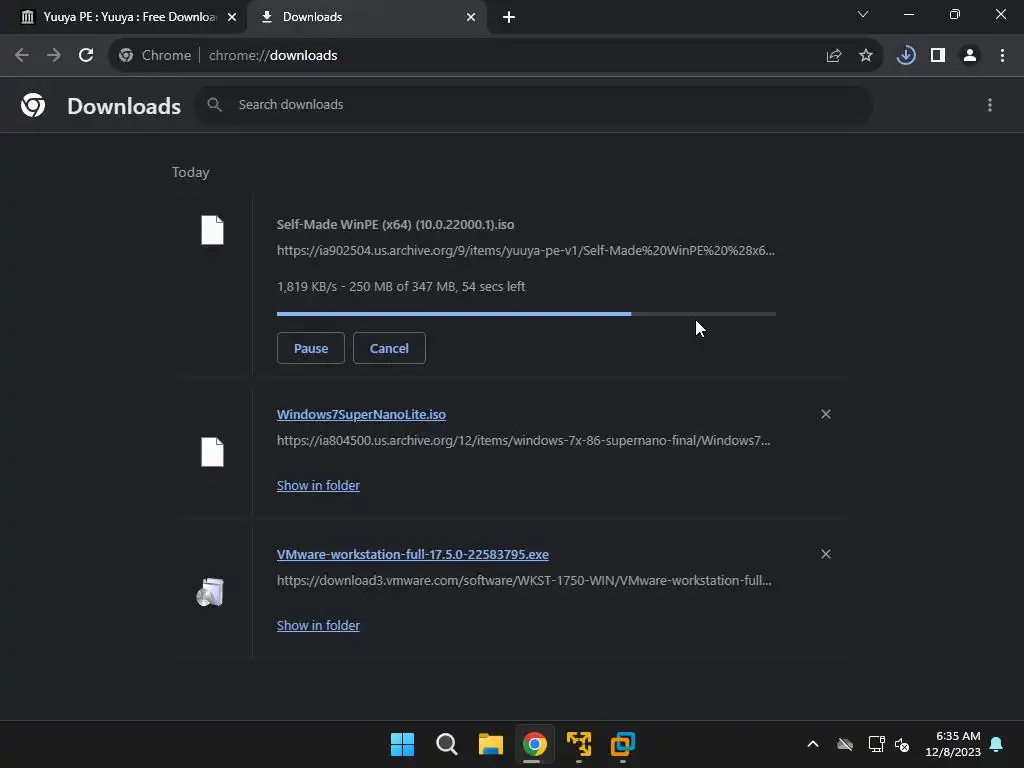Toggle the Chrome side panel

(938, 56)
